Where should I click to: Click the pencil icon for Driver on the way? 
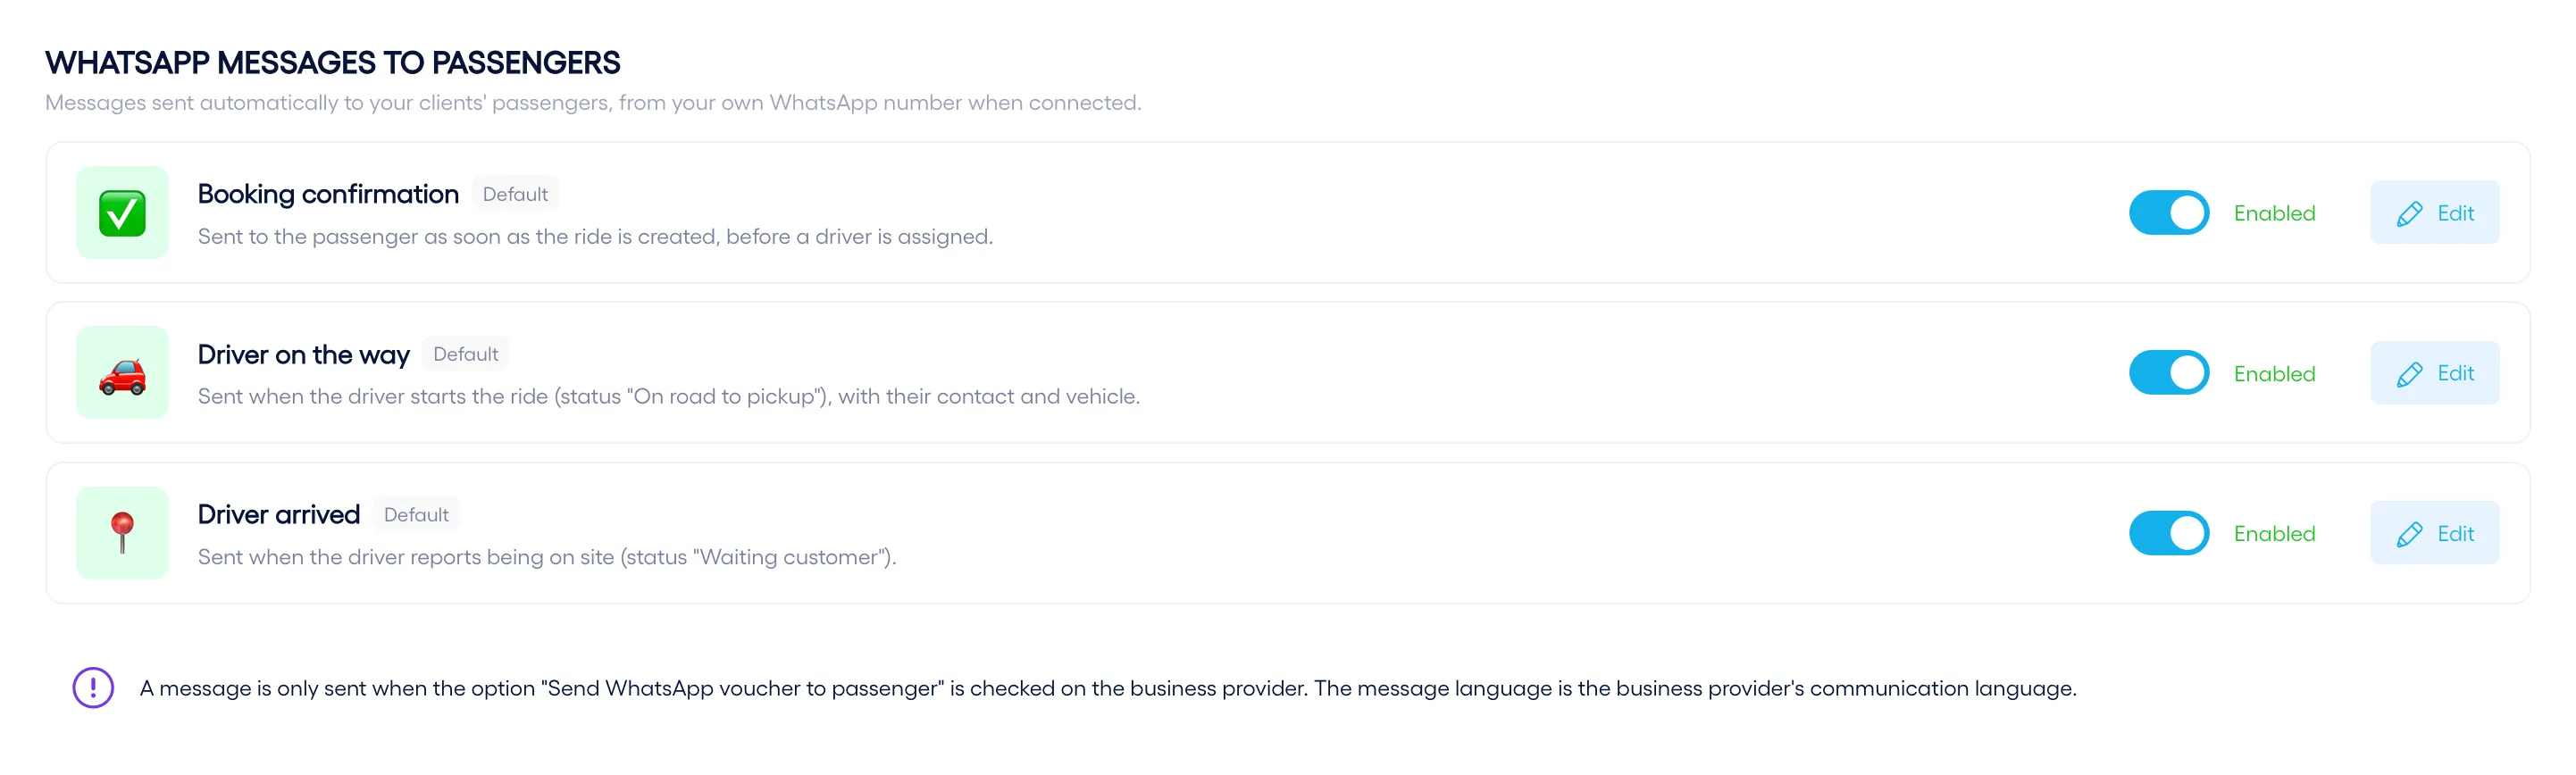pos(2409,374)
